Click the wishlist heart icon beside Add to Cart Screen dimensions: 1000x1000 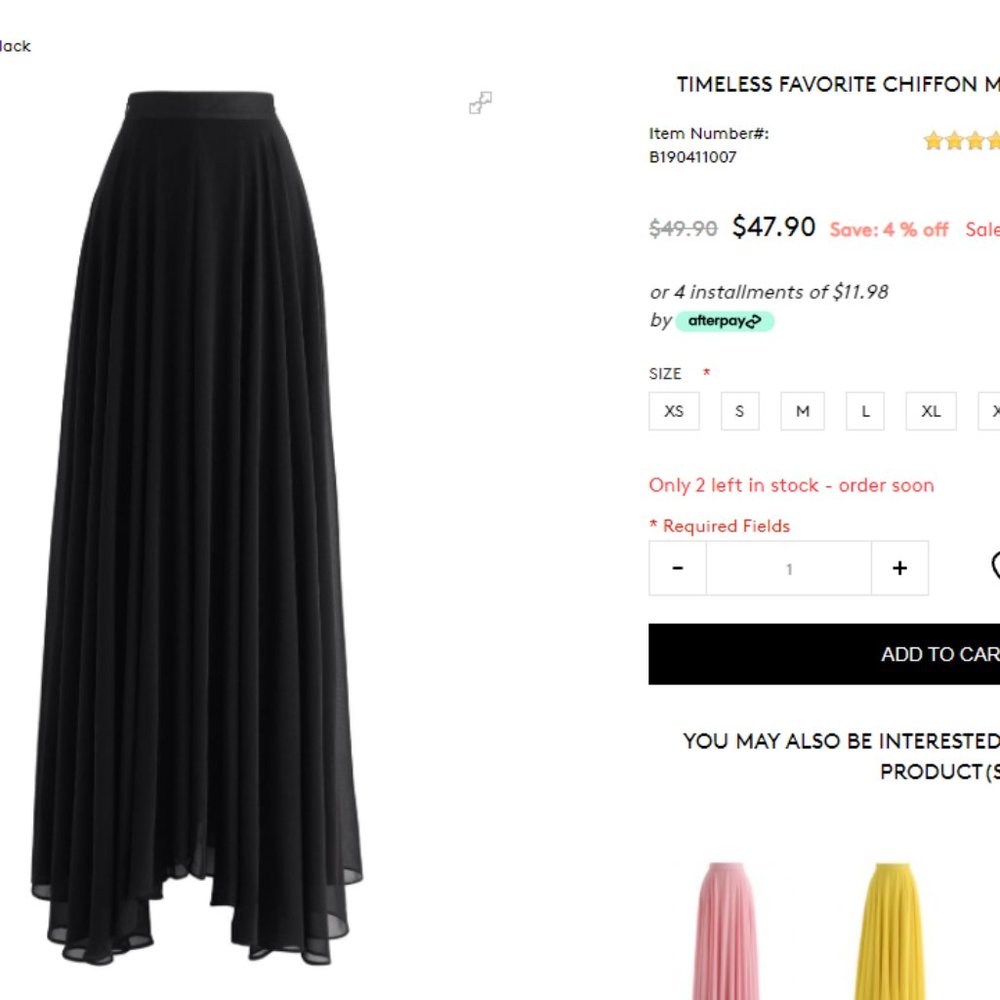996,566
